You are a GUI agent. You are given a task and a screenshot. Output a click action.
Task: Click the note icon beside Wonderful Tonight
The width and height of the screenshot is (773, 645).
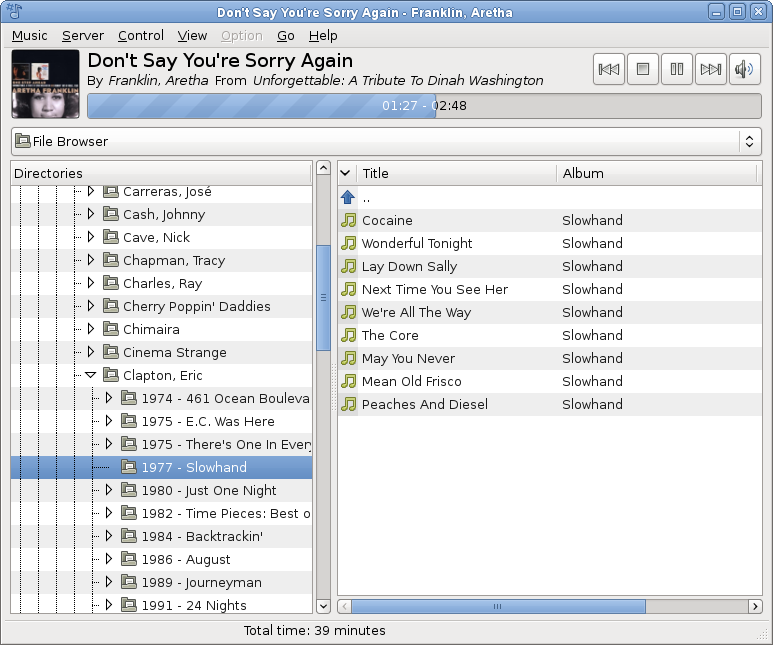click(348, 243)
